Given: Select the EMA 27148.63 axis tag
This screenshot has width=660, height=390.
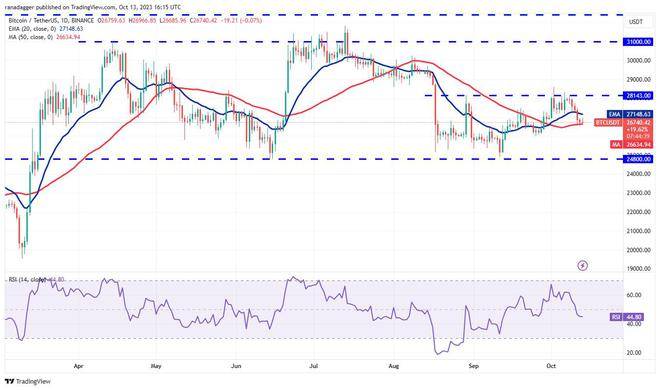Looking at the screenshot, I should [630, 114].
